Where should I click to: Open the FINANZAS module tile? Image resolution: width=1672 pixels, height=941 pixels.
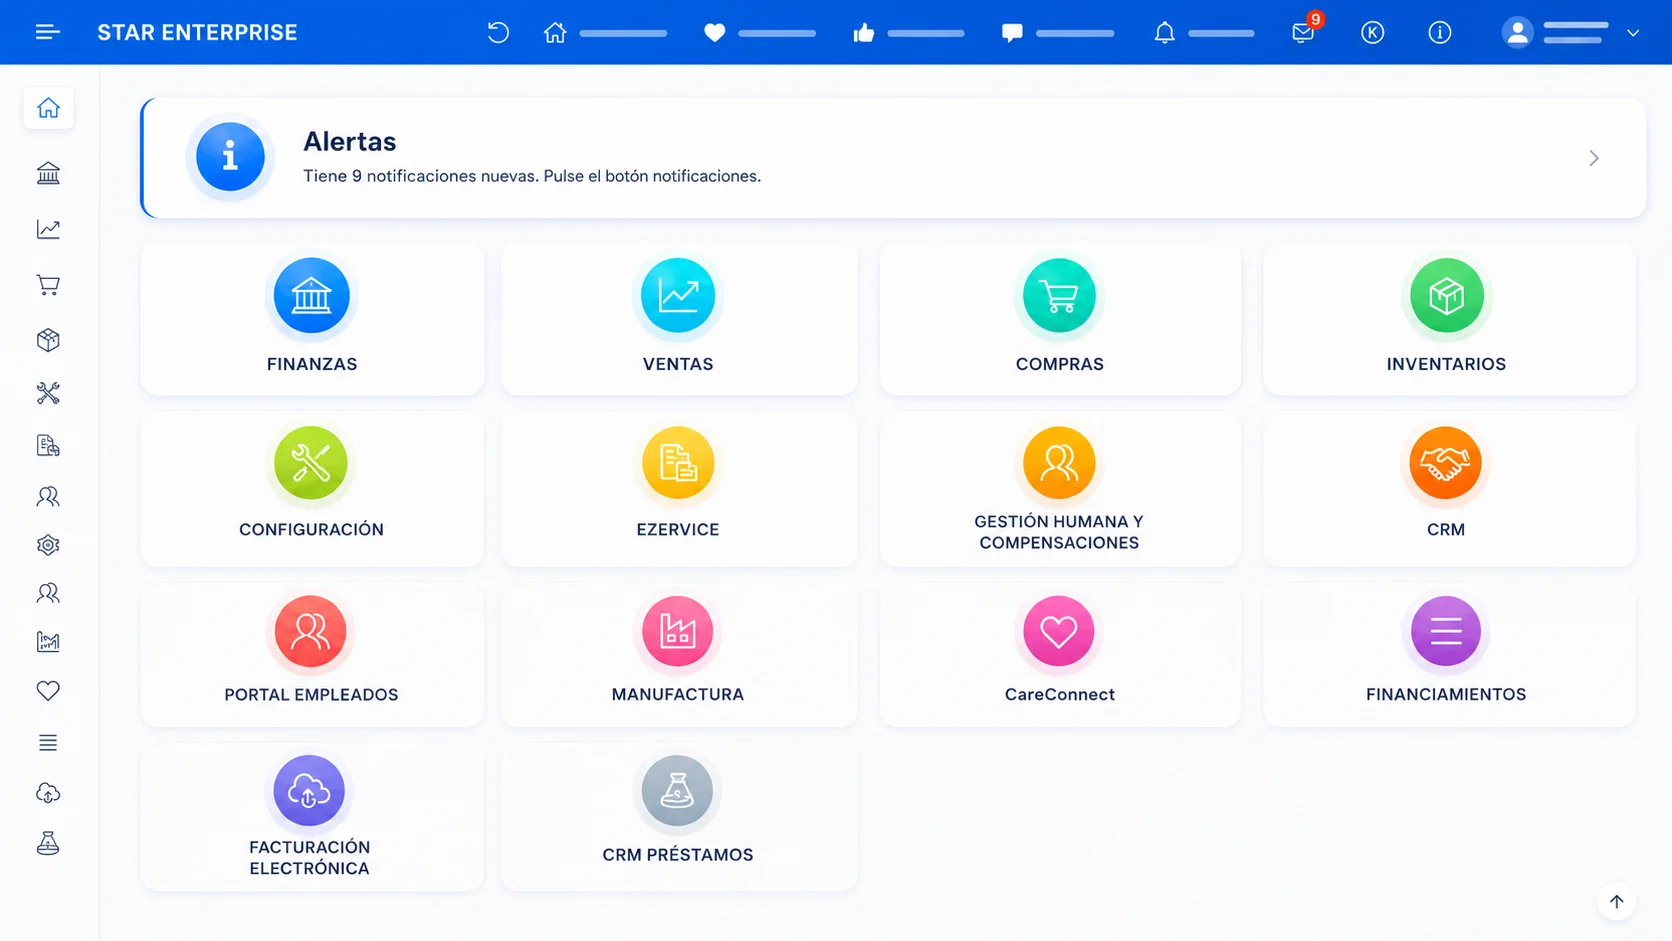tap(312, 318)
